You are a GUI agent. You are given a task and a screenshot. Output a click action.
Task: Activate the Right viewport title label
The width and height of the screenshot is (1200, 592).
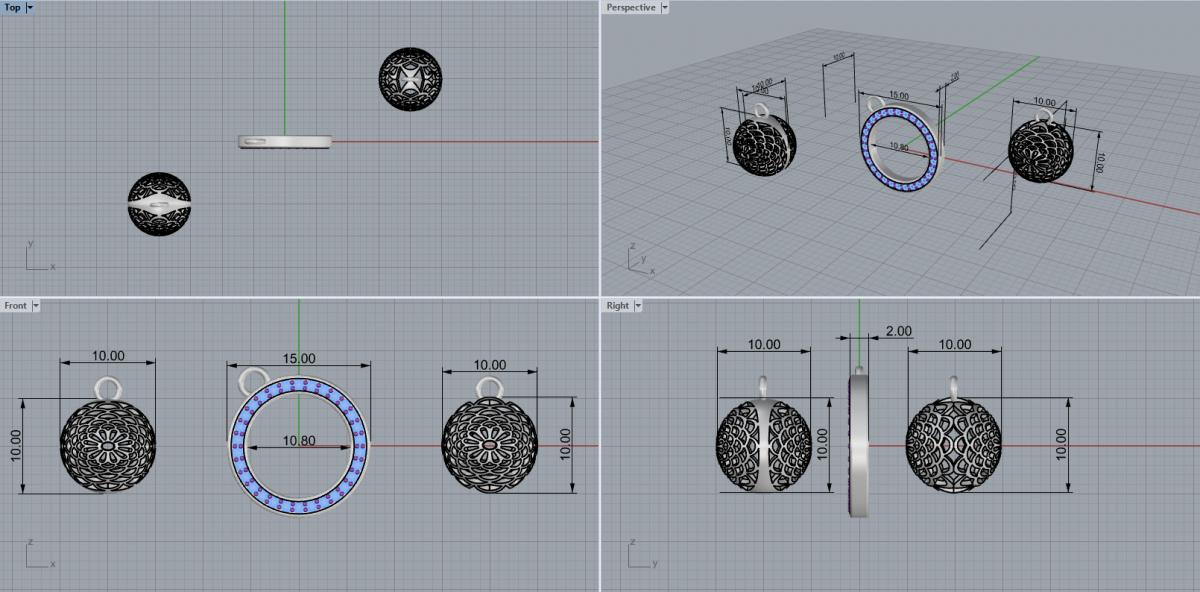tap(617, 306)
